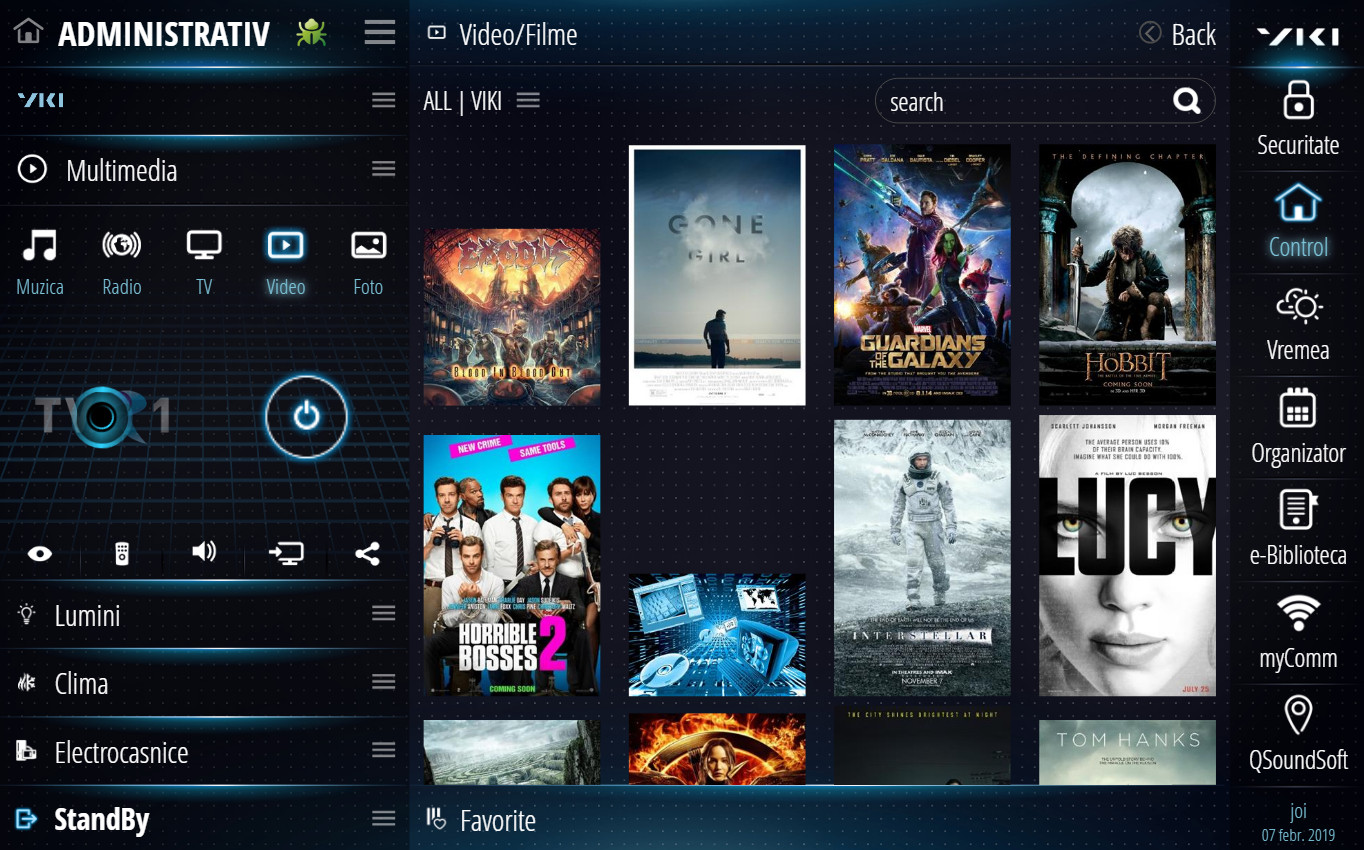Click the movie search field
Image resolution: width=1364 pixels, height=850 pixels.
(x=1020, y=102)
